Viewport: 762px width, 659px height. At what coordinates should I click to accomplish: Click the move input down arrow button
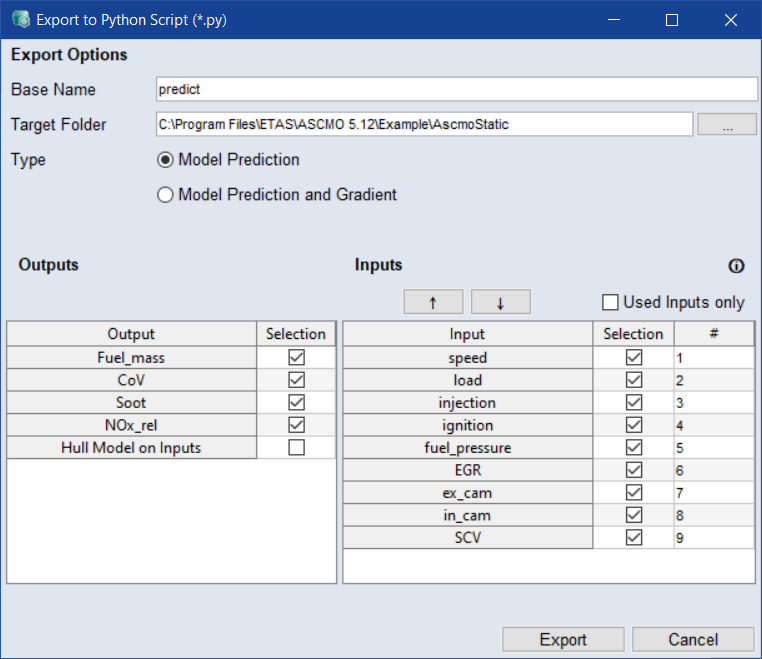point(500,302)
